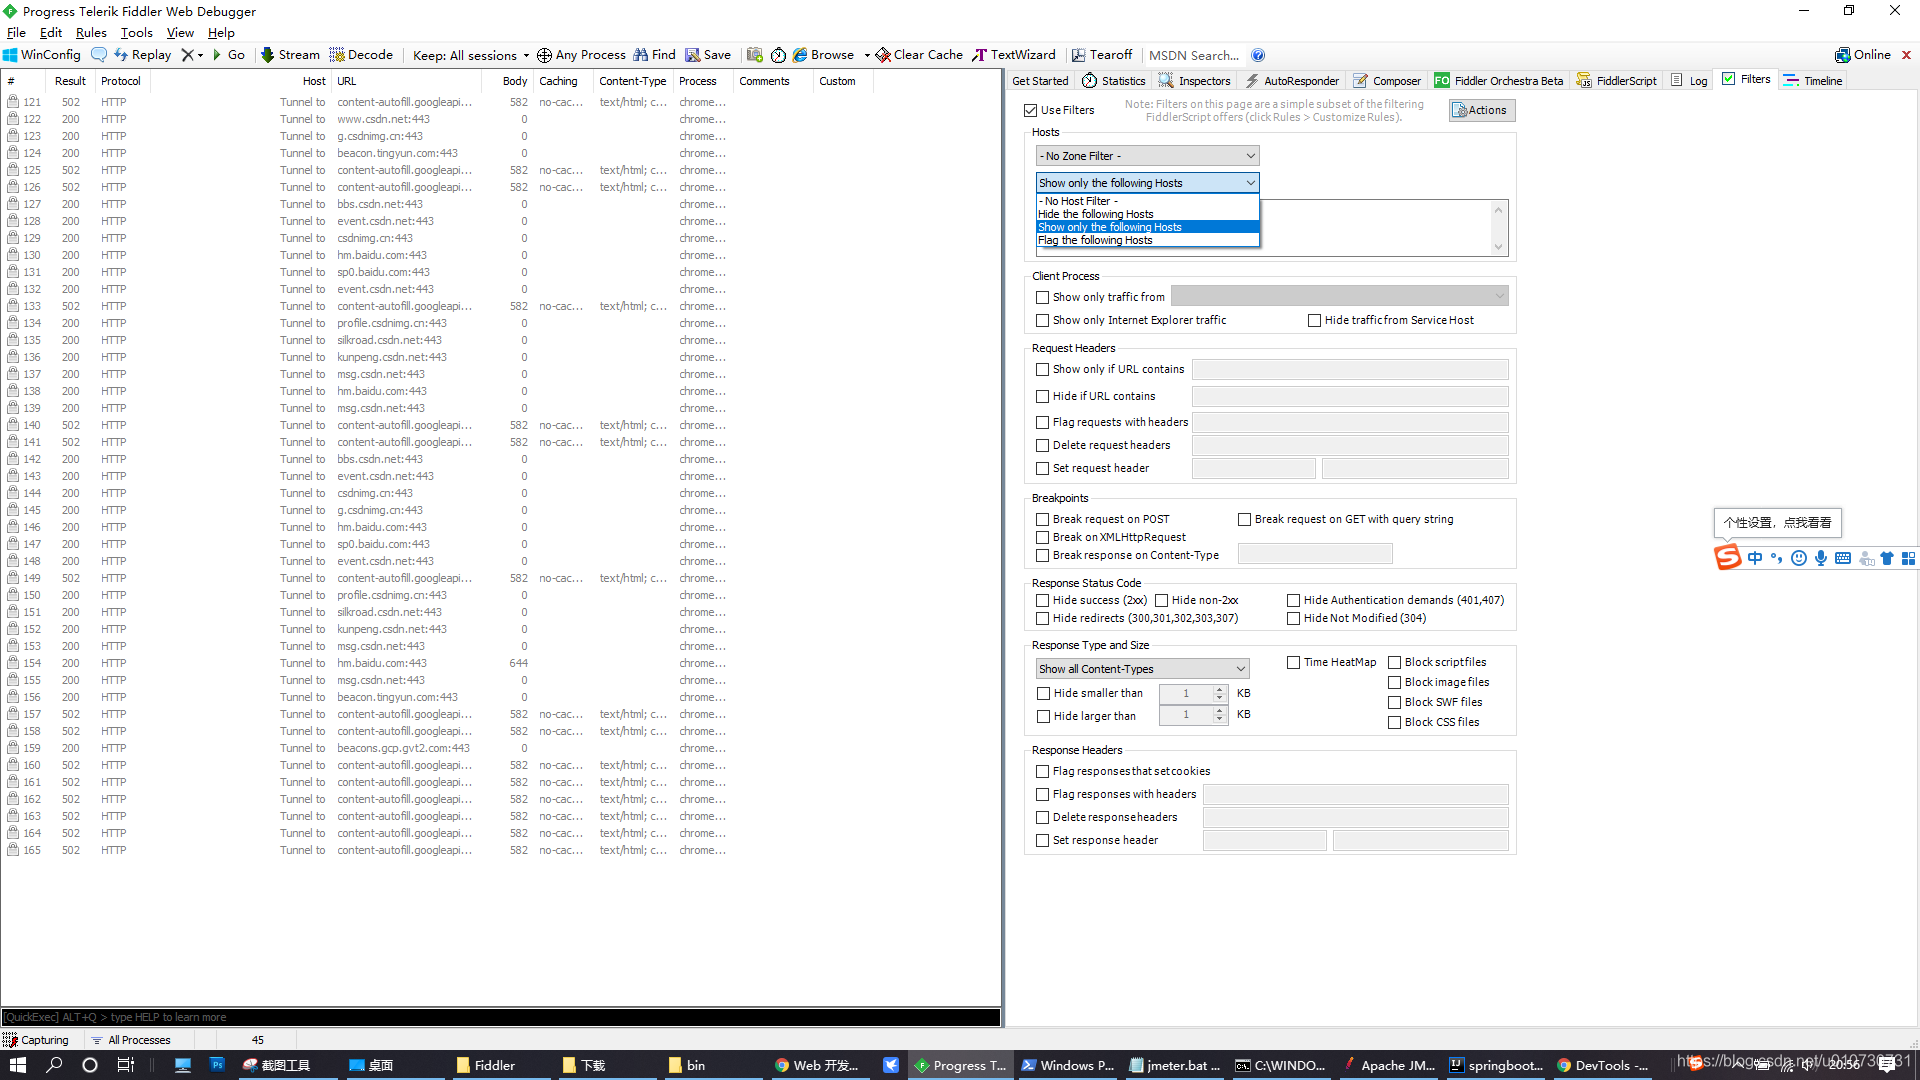The image size is (1920, 1080).
Task: Click the timer clock icon
Action: [778, 55]
